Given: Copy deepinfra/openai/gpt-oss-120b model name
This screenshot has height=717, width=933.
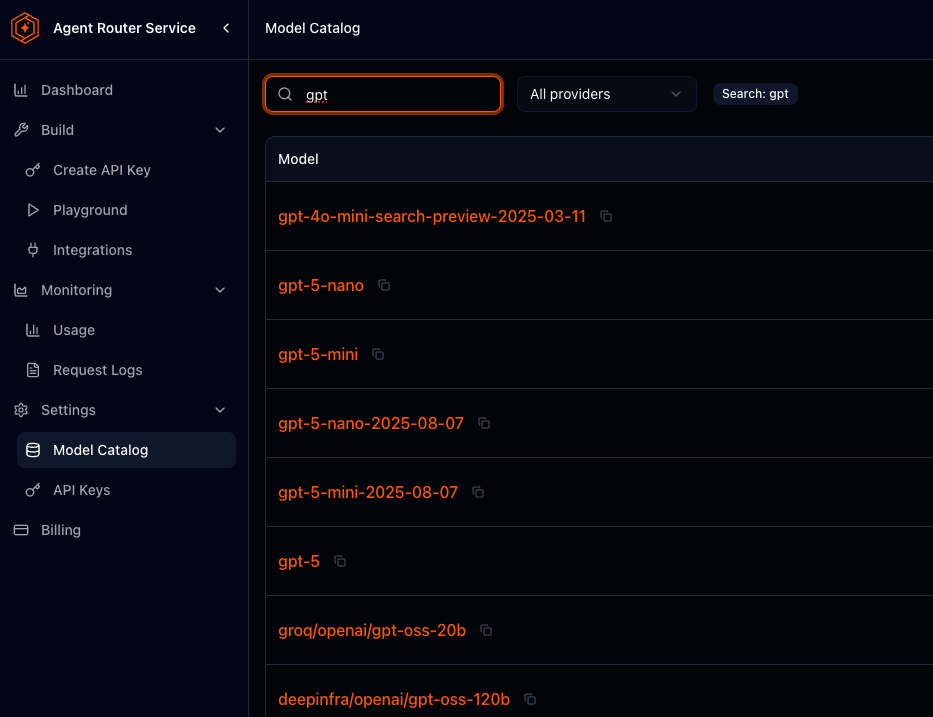Looking at the screenshot, I should (530, 699).
